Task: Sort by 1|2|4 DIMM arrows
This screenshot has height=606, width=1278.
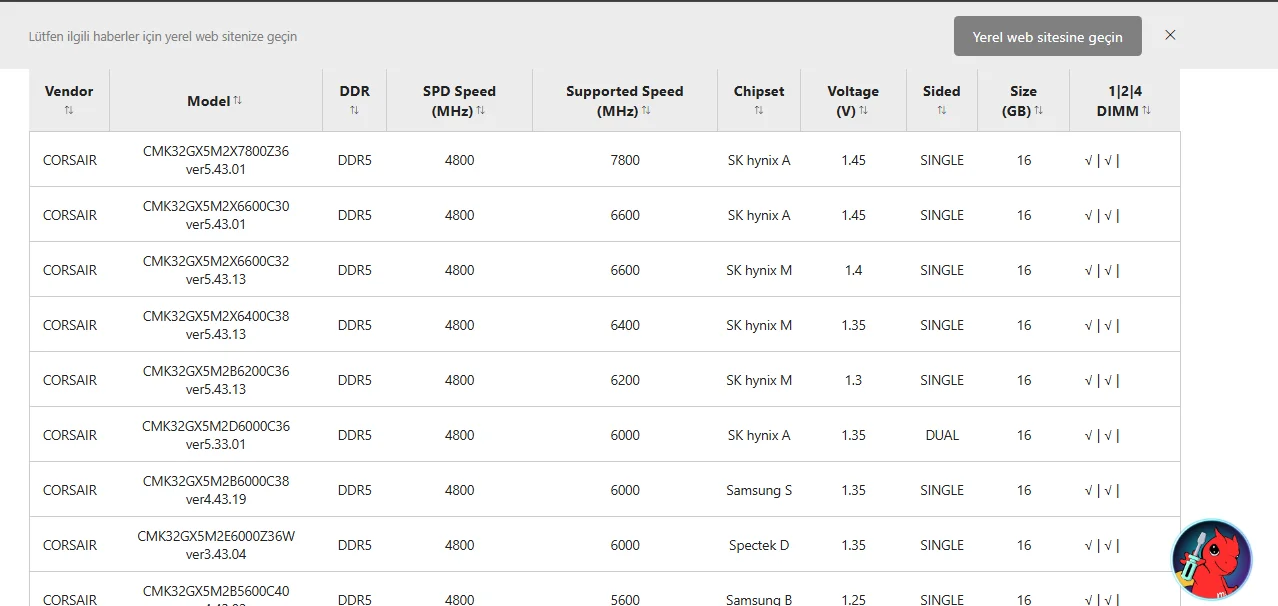Action: click(1146, 111)
